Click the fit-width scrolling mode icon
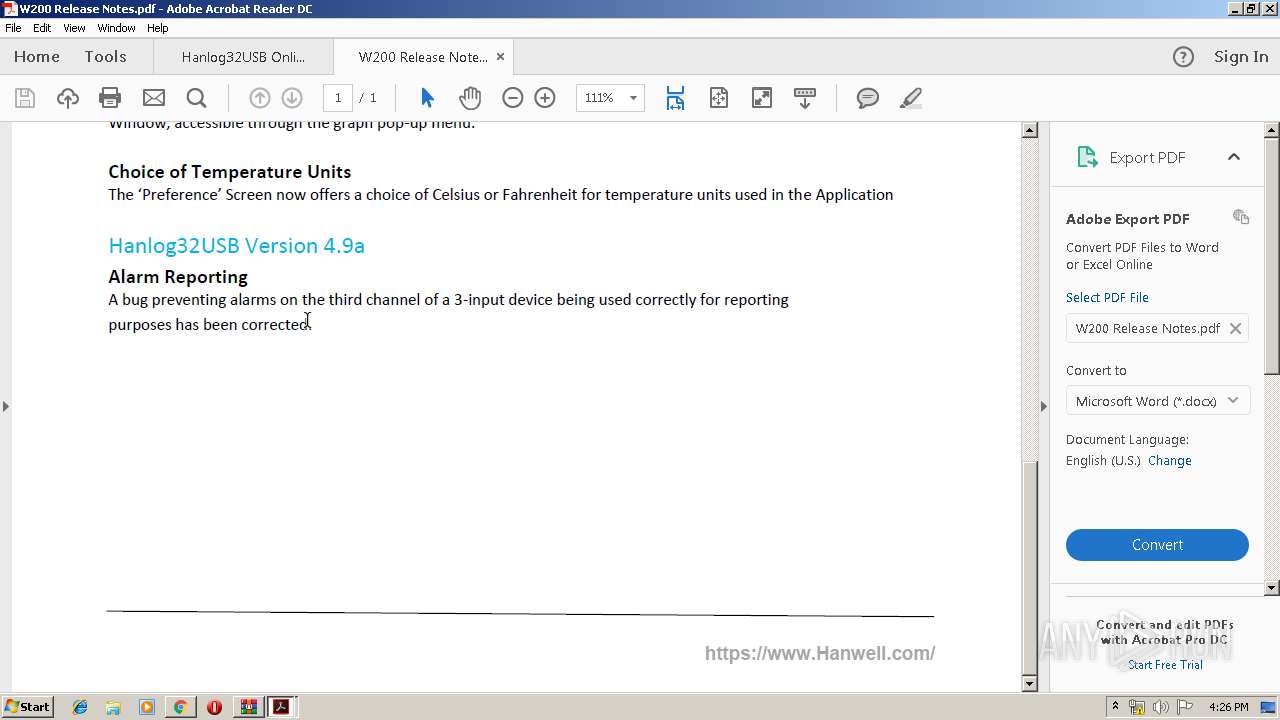 pyautogui.click(x=675, y=98)
